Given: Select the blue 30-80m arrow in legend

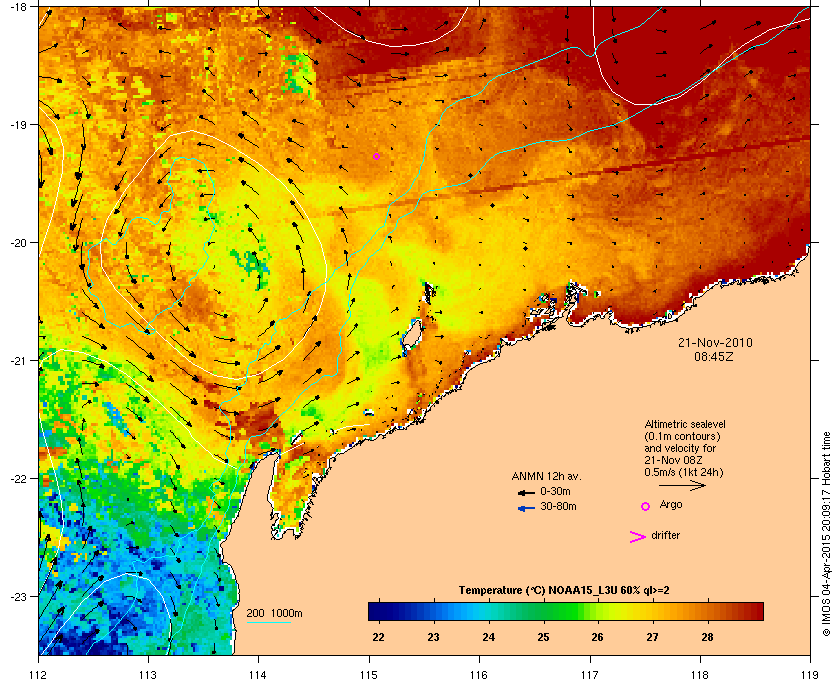Looking at the screenshot, I should tap(526, 508).
